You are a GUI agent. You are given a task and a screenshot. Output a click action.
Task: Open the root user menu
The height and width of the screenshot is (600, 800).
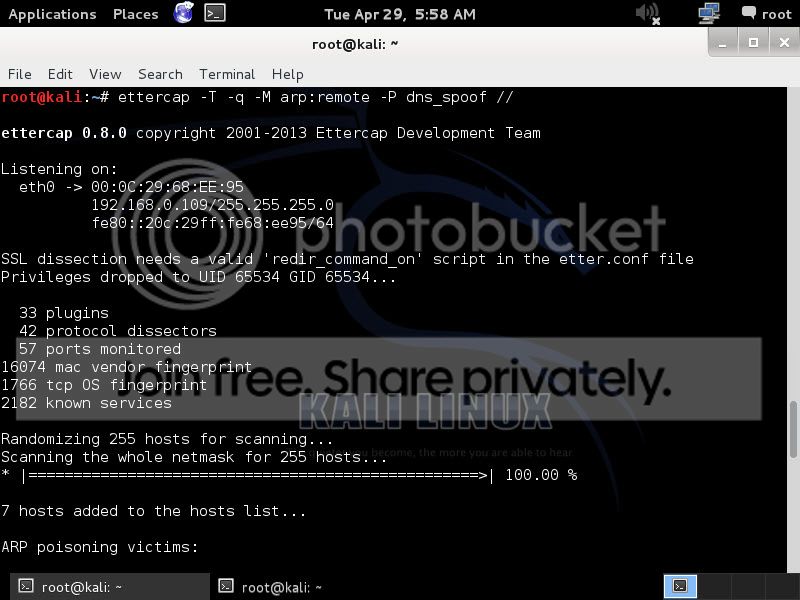click(766, 14)
